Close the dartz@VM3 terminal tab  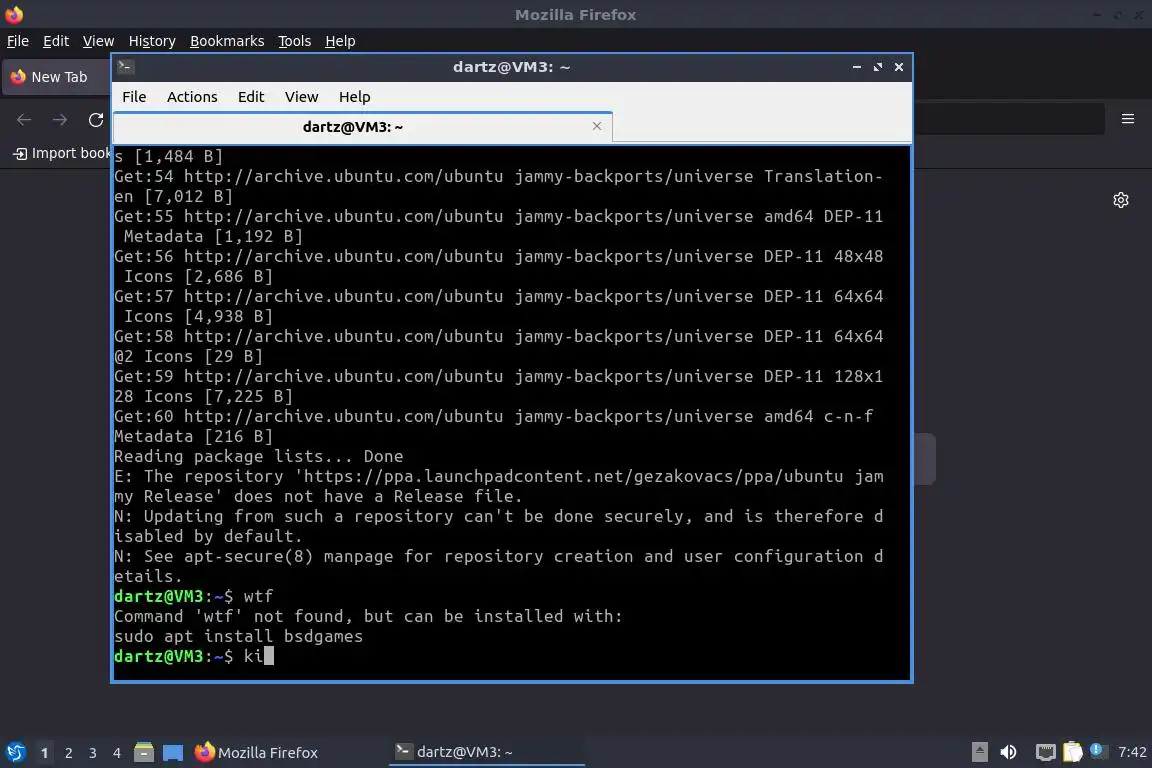597,126
